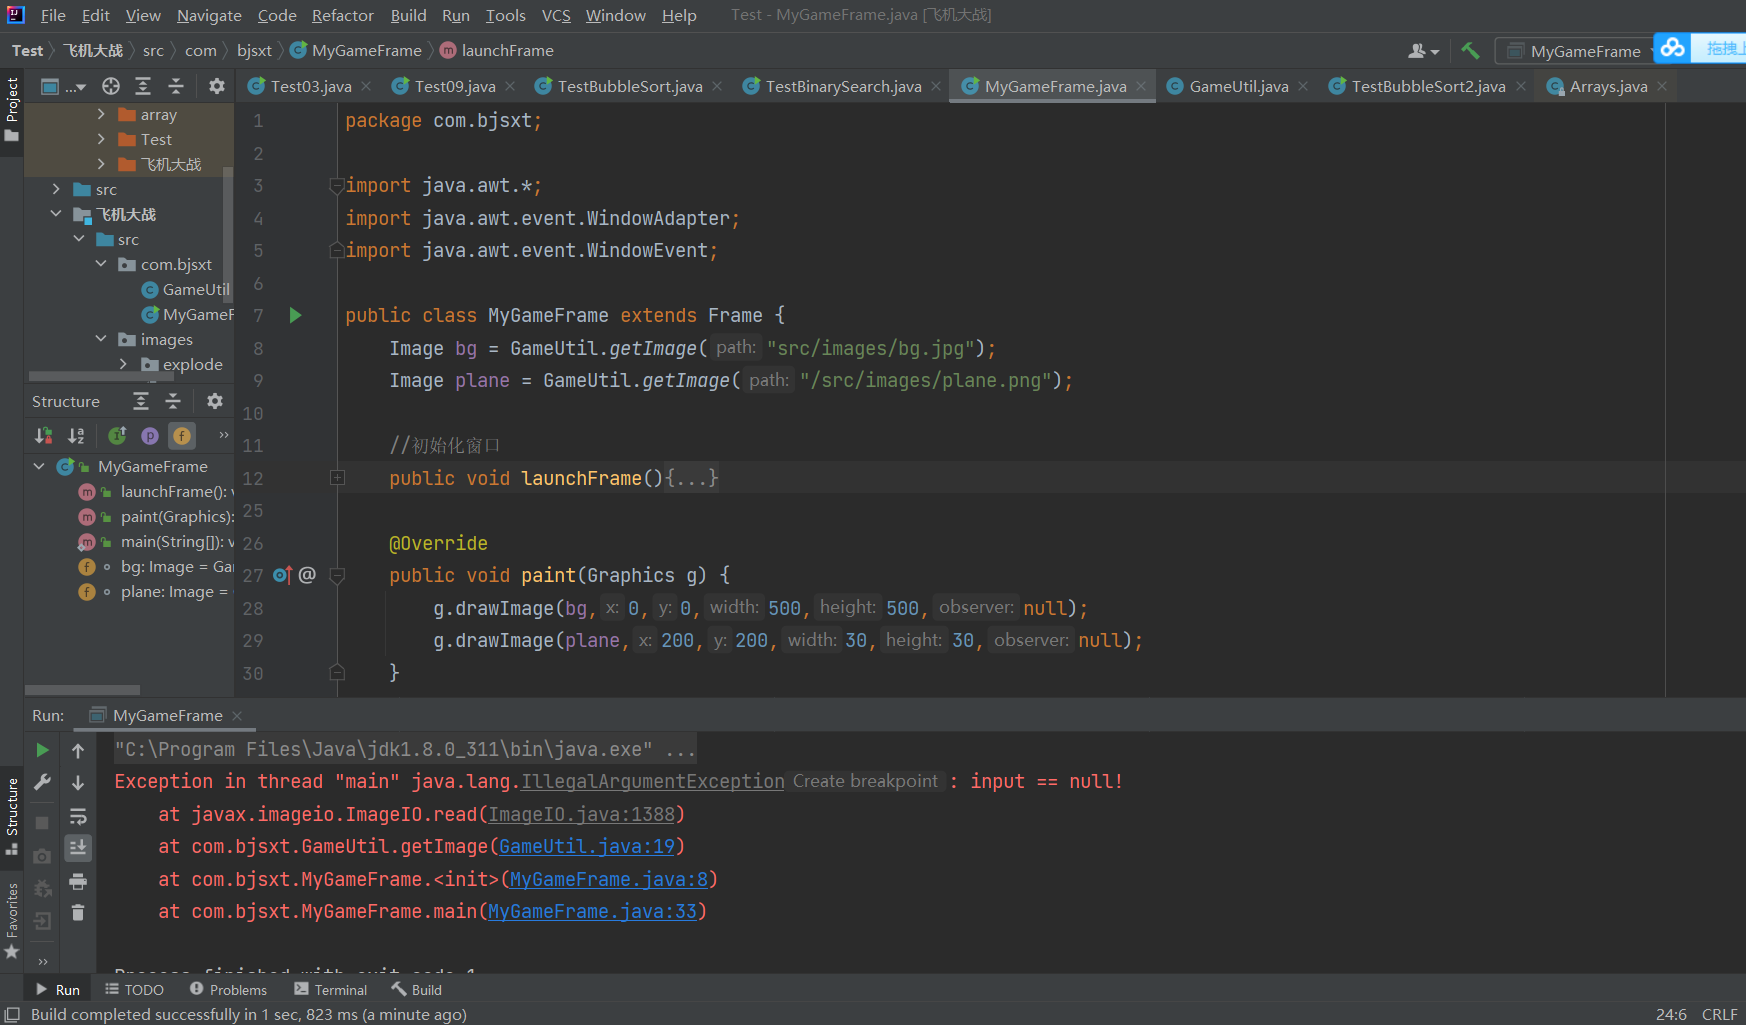The image size is (1746, 1025).
Task: Open Project panel gear options
Action: point(217,86)
